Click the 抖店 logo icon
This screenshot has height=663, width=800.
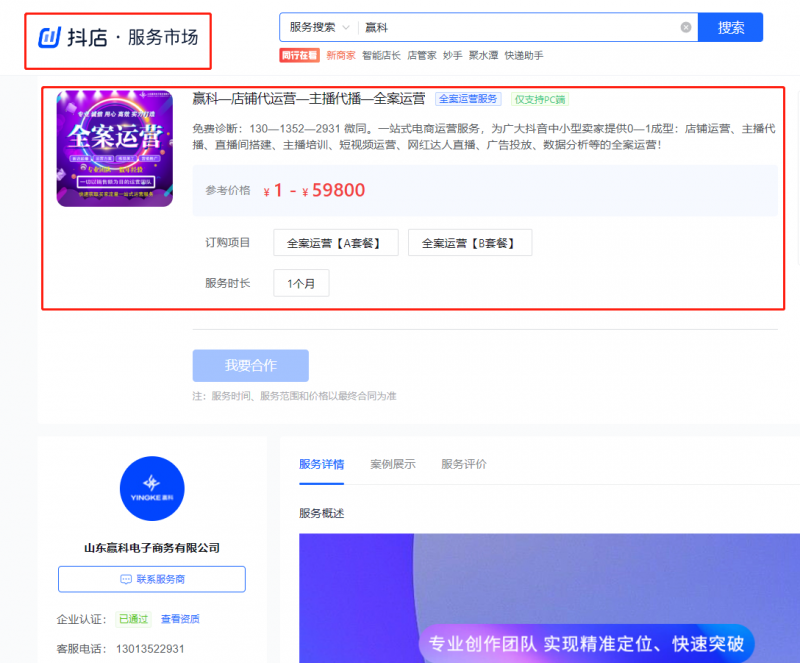[49, 37]
